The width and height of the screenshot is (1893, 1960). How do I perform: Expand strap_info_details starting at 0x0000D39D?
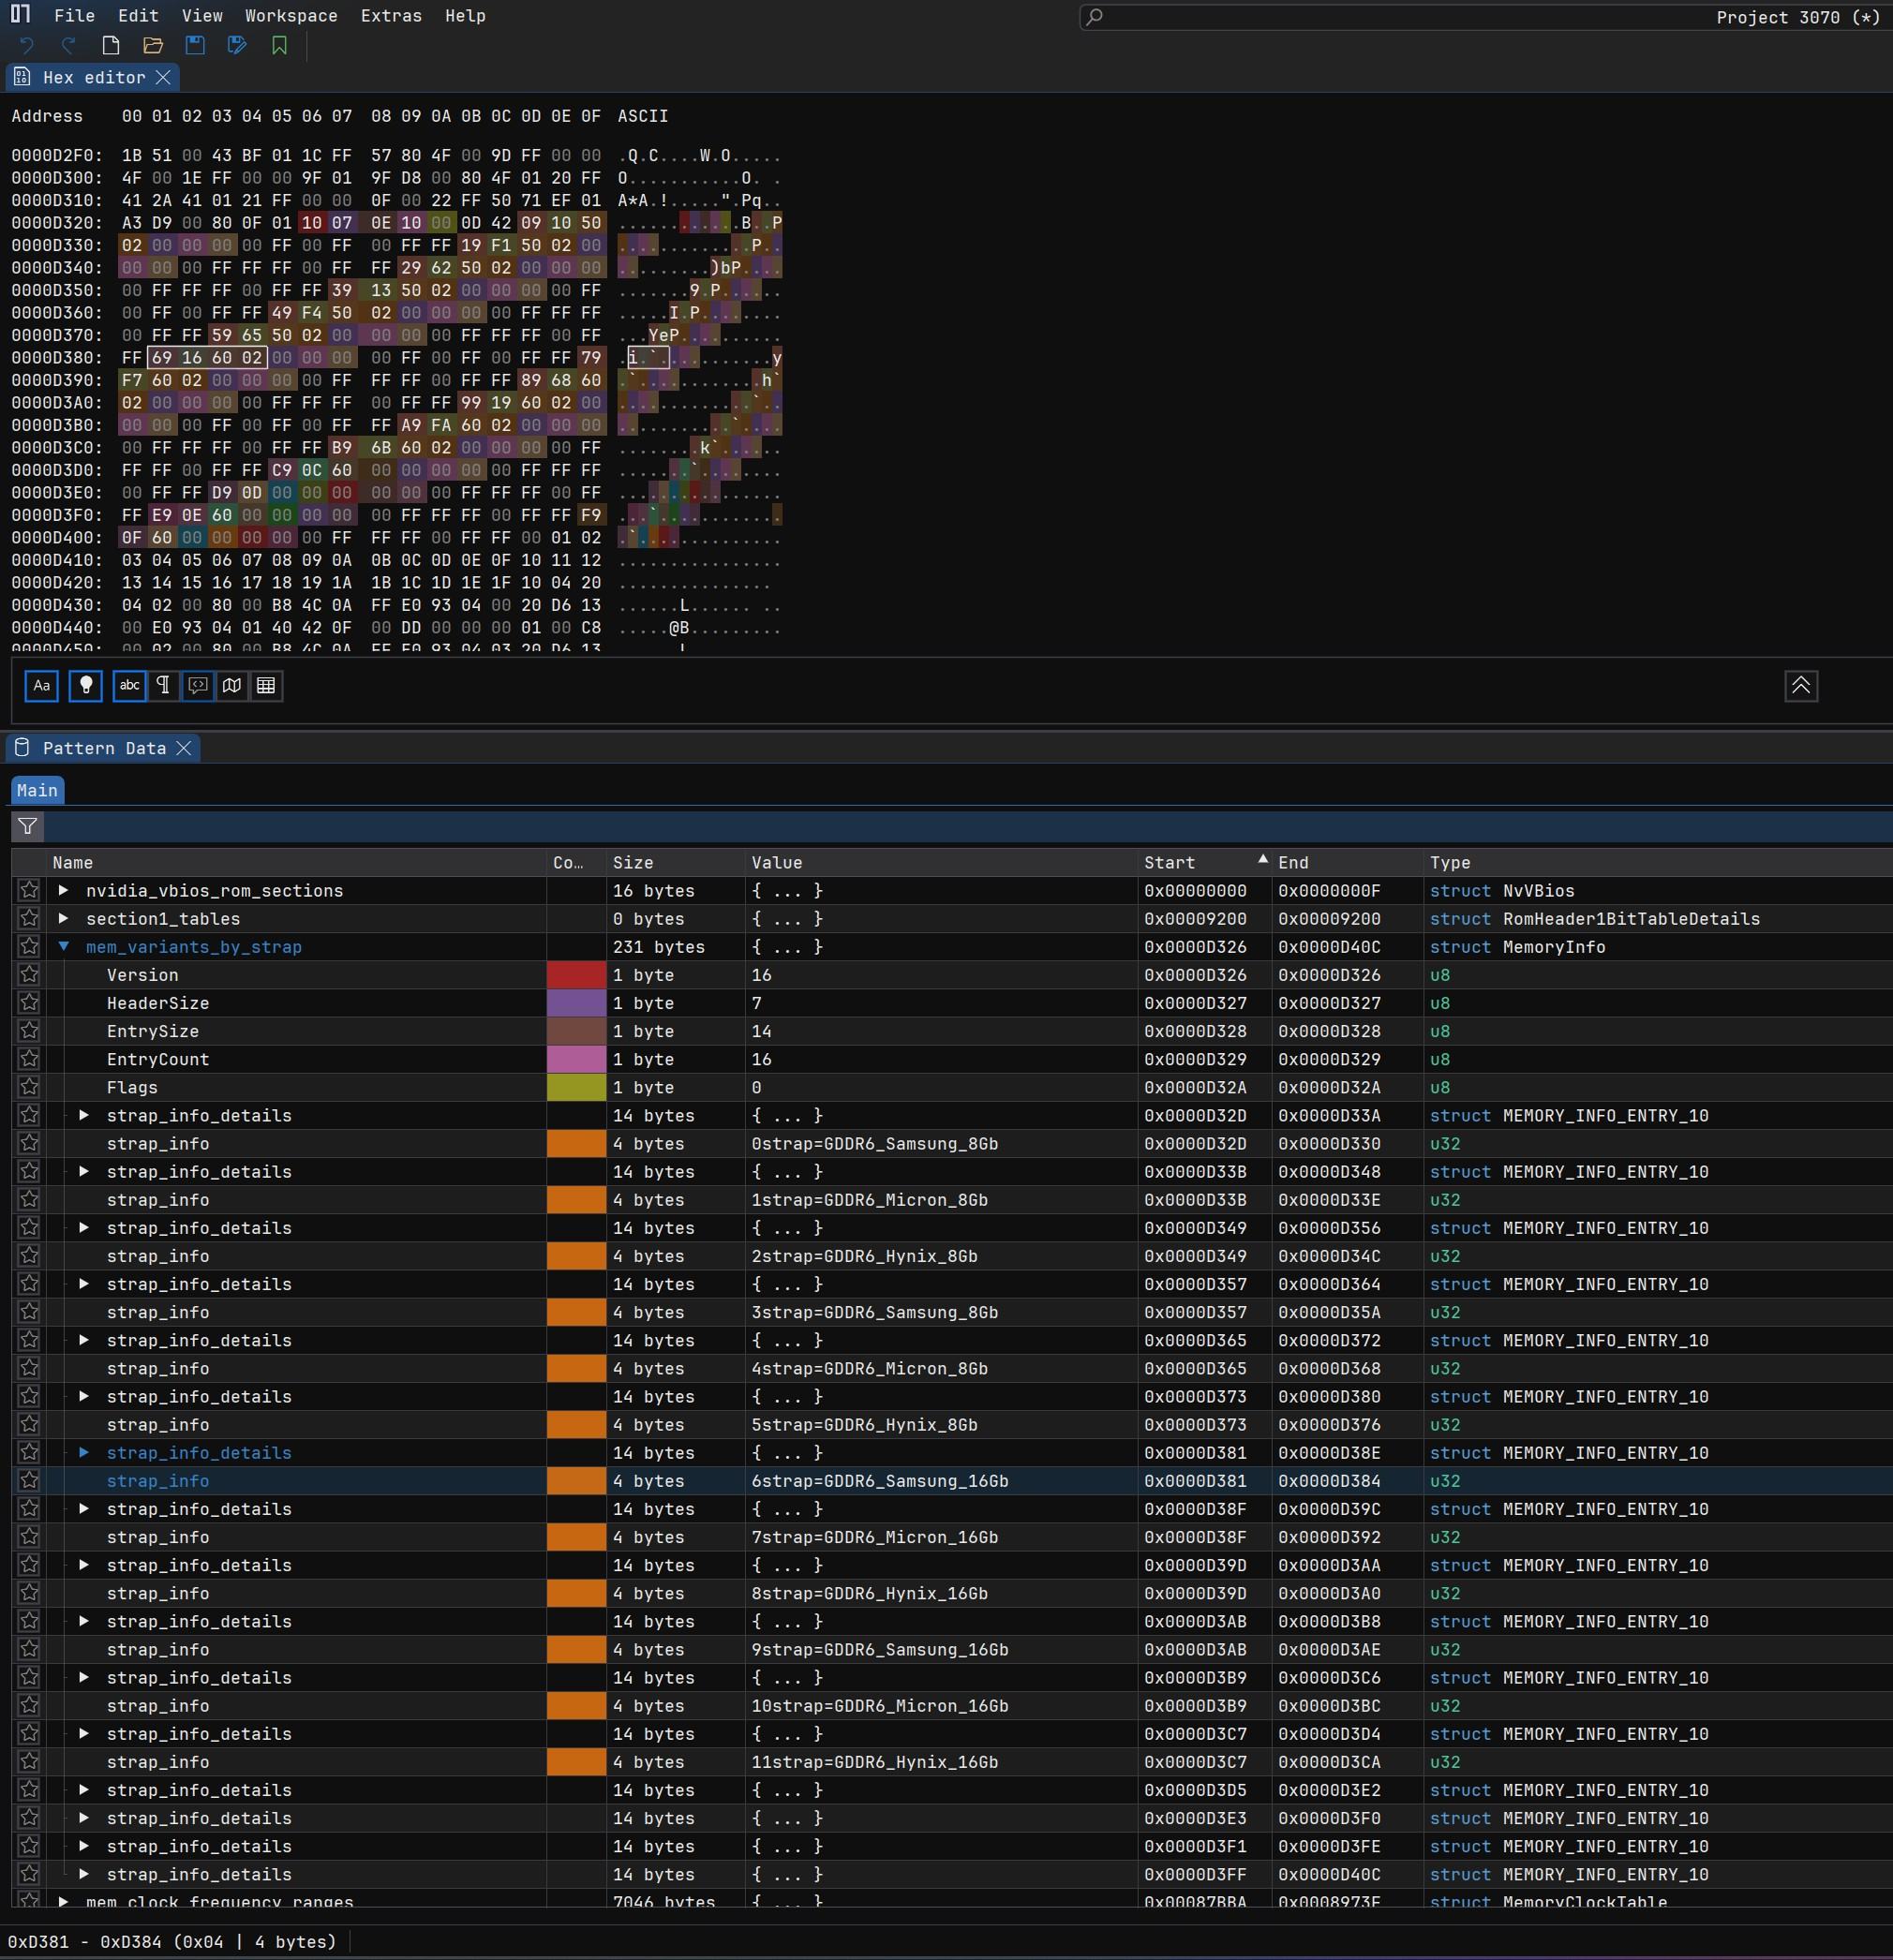(85, 1565)
